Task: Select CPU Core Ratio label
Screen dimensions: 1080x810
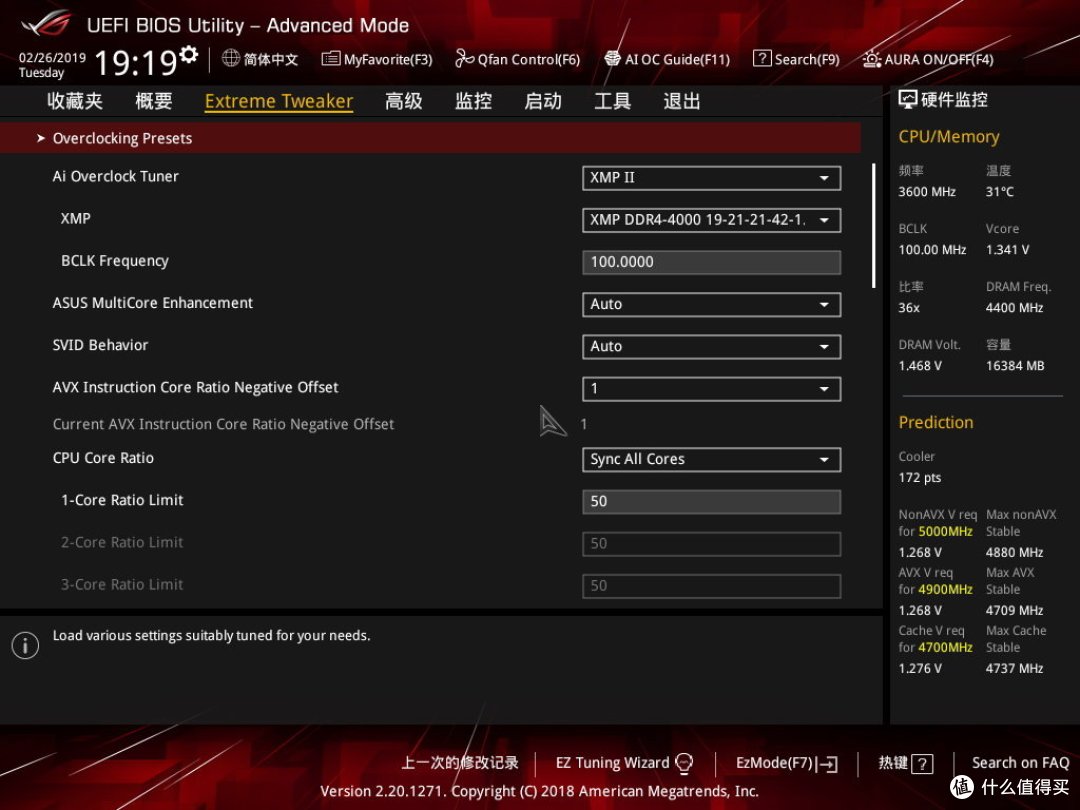Action: pyautogui.click(x=103, y=458)
